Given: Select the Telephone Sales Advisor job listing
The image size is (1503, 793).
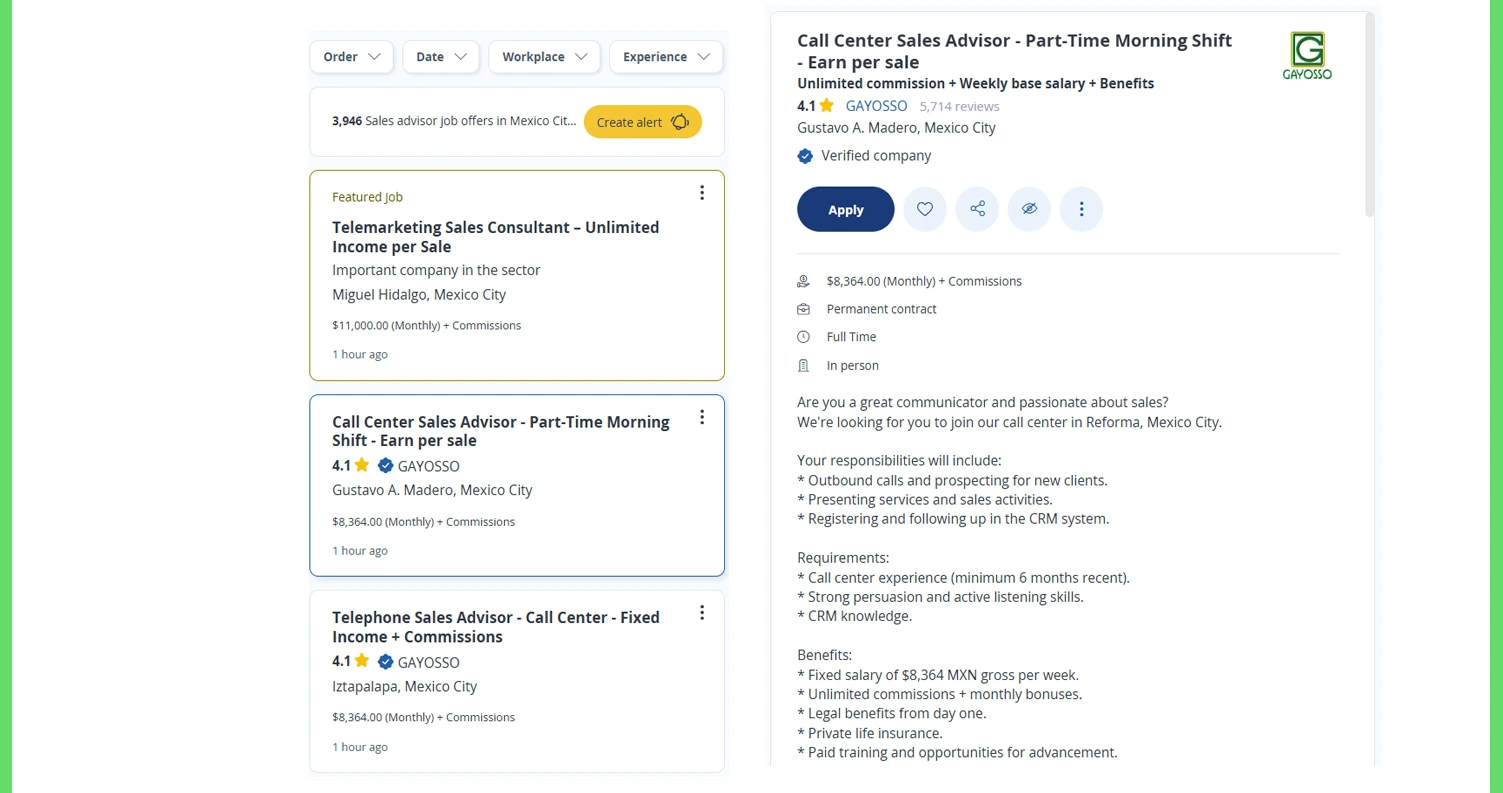Looking at the screenshot, I should pos(495,627).
